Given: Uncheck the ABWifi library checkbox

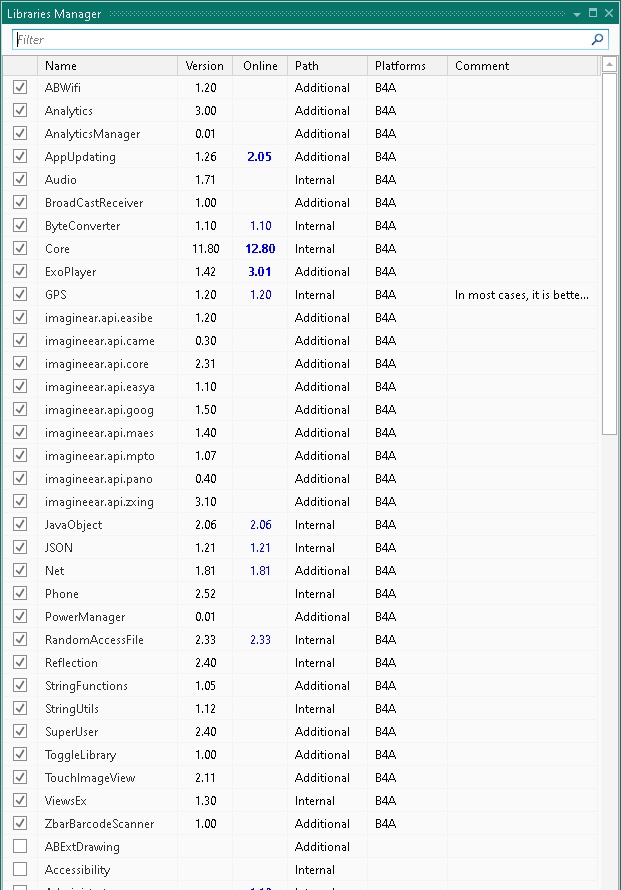Looking at the screenshot, I should (x=20, y=87).
